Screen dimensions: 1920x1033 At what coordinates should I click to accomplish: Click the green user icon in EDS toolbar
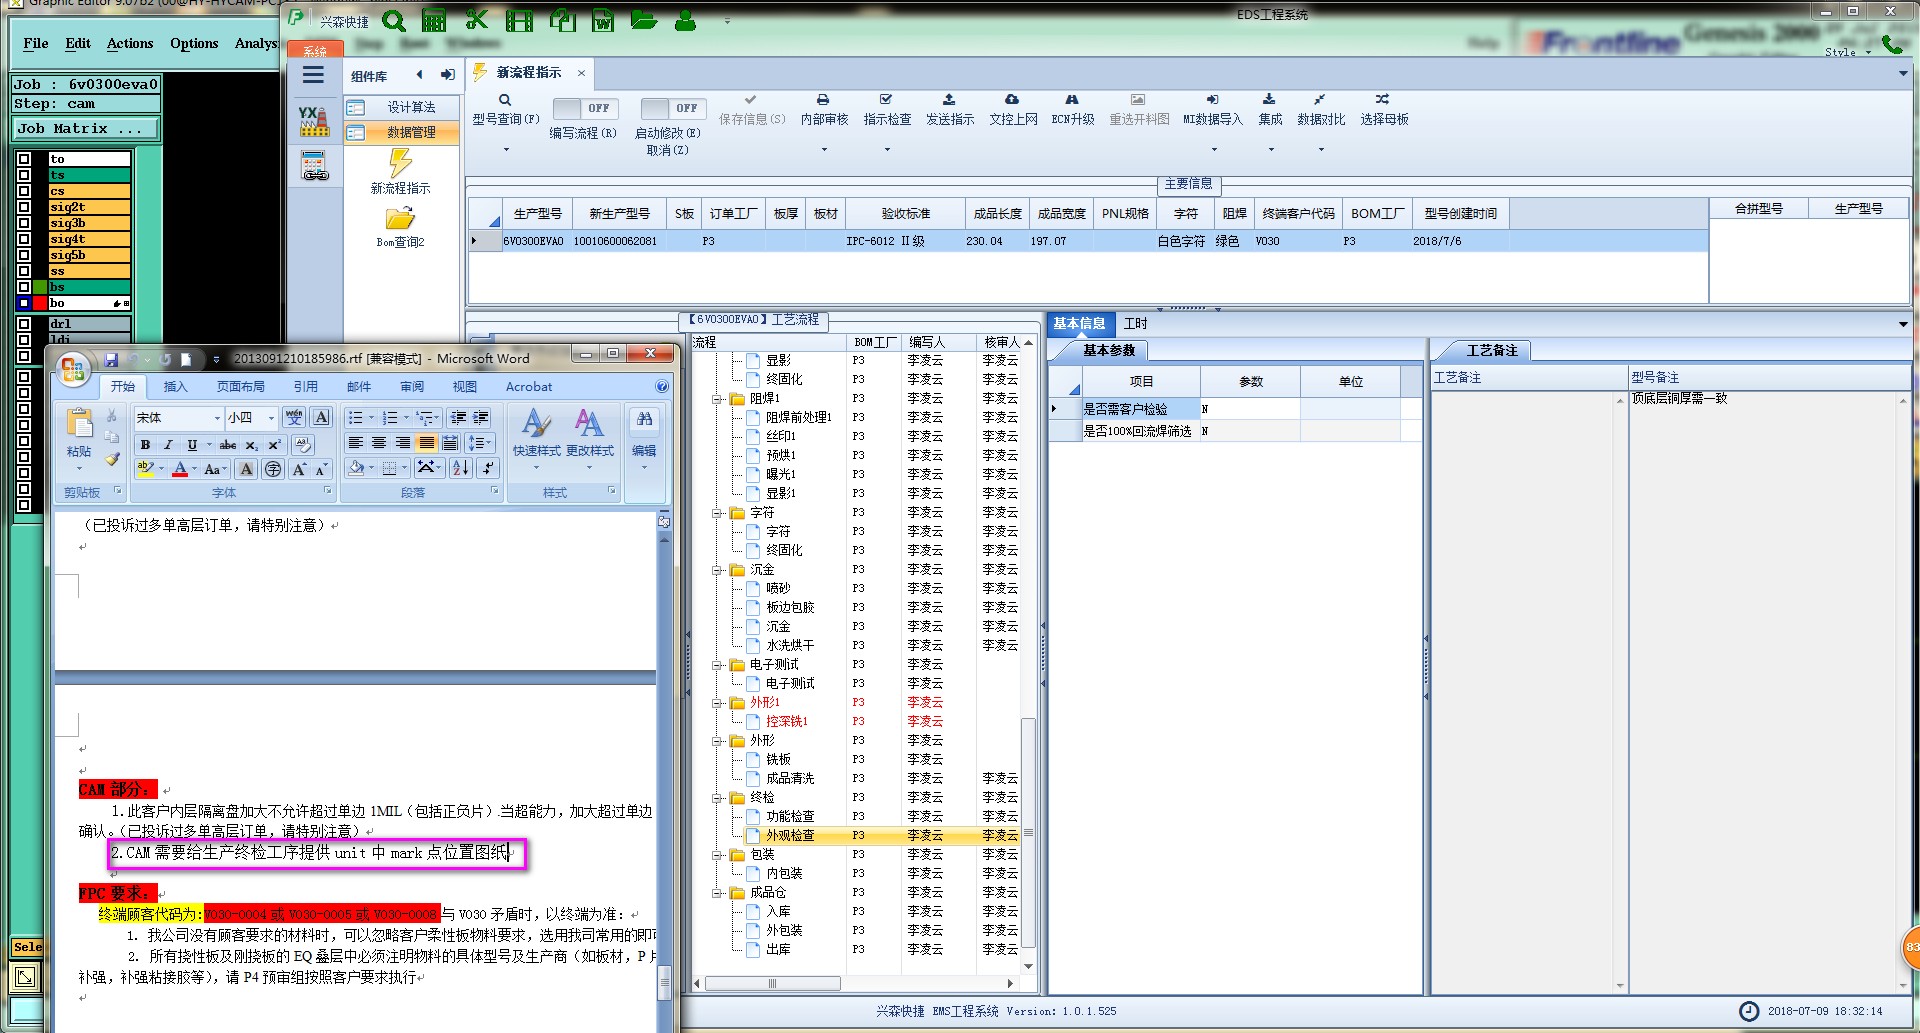coord(685,20)
